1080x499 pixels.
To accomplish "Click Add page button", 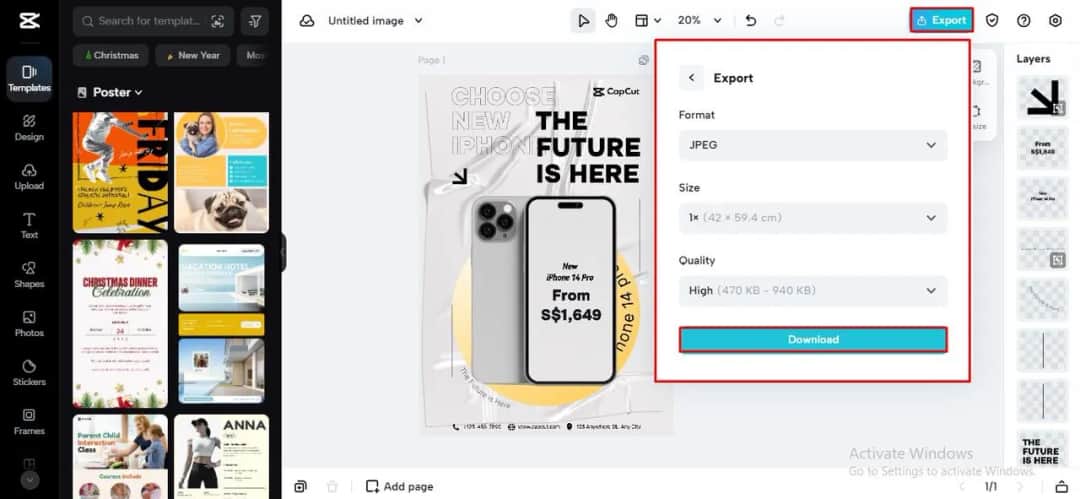I will pos(399,486).
